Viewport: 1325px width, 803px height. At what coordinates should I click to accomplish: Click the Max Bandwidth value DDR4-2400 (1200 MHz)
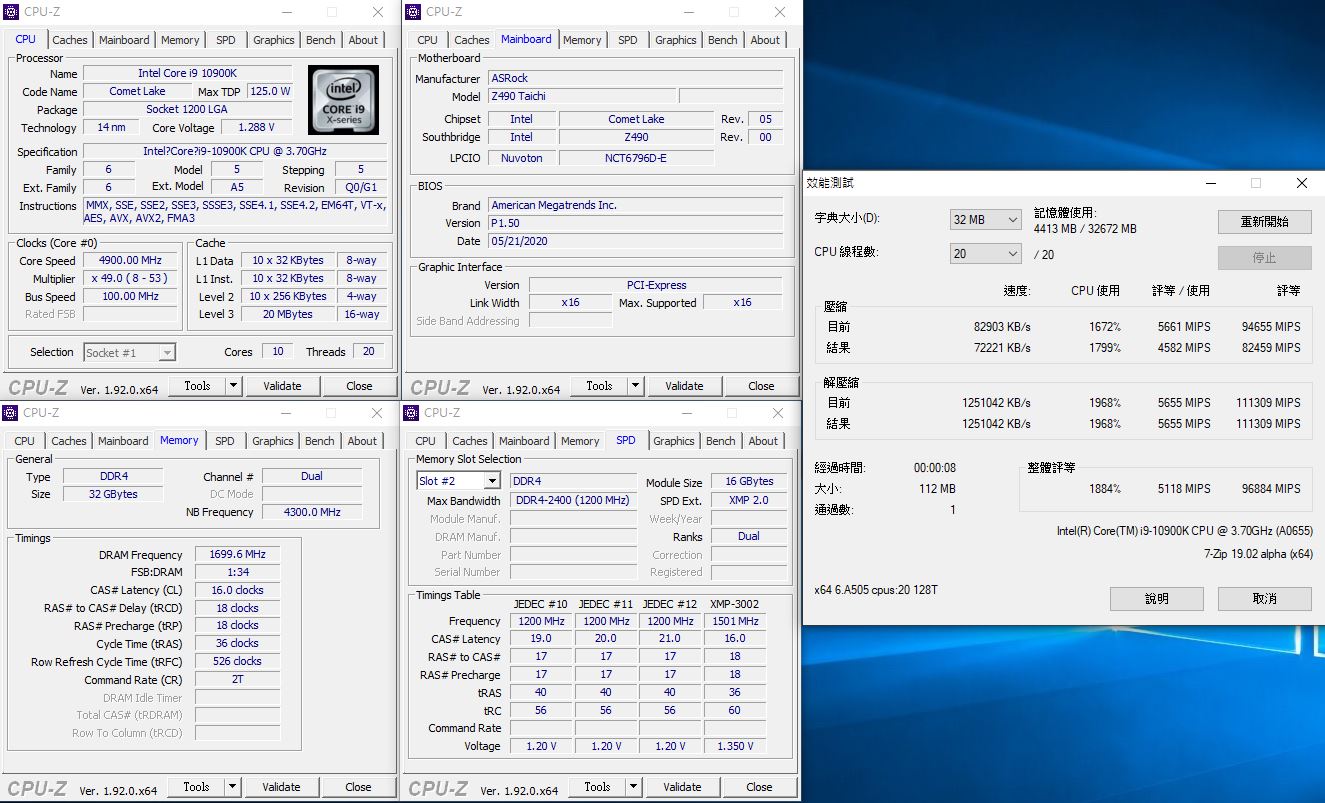[573, 500]
